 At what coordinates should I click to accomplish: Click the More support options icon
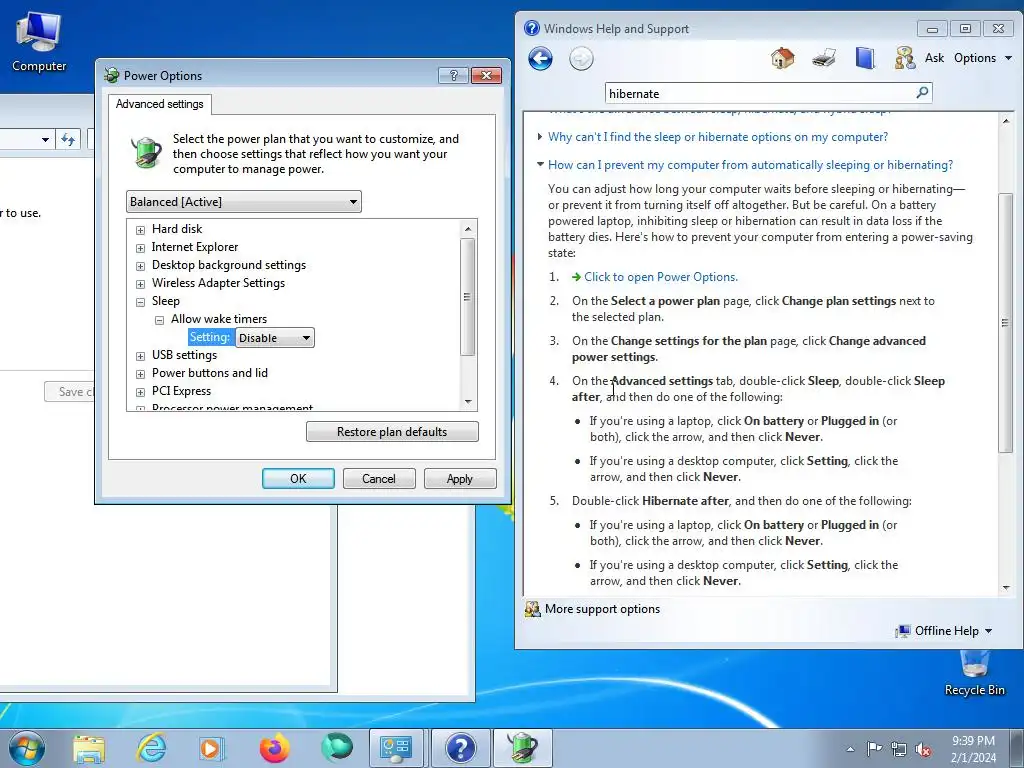pos(533,609)
